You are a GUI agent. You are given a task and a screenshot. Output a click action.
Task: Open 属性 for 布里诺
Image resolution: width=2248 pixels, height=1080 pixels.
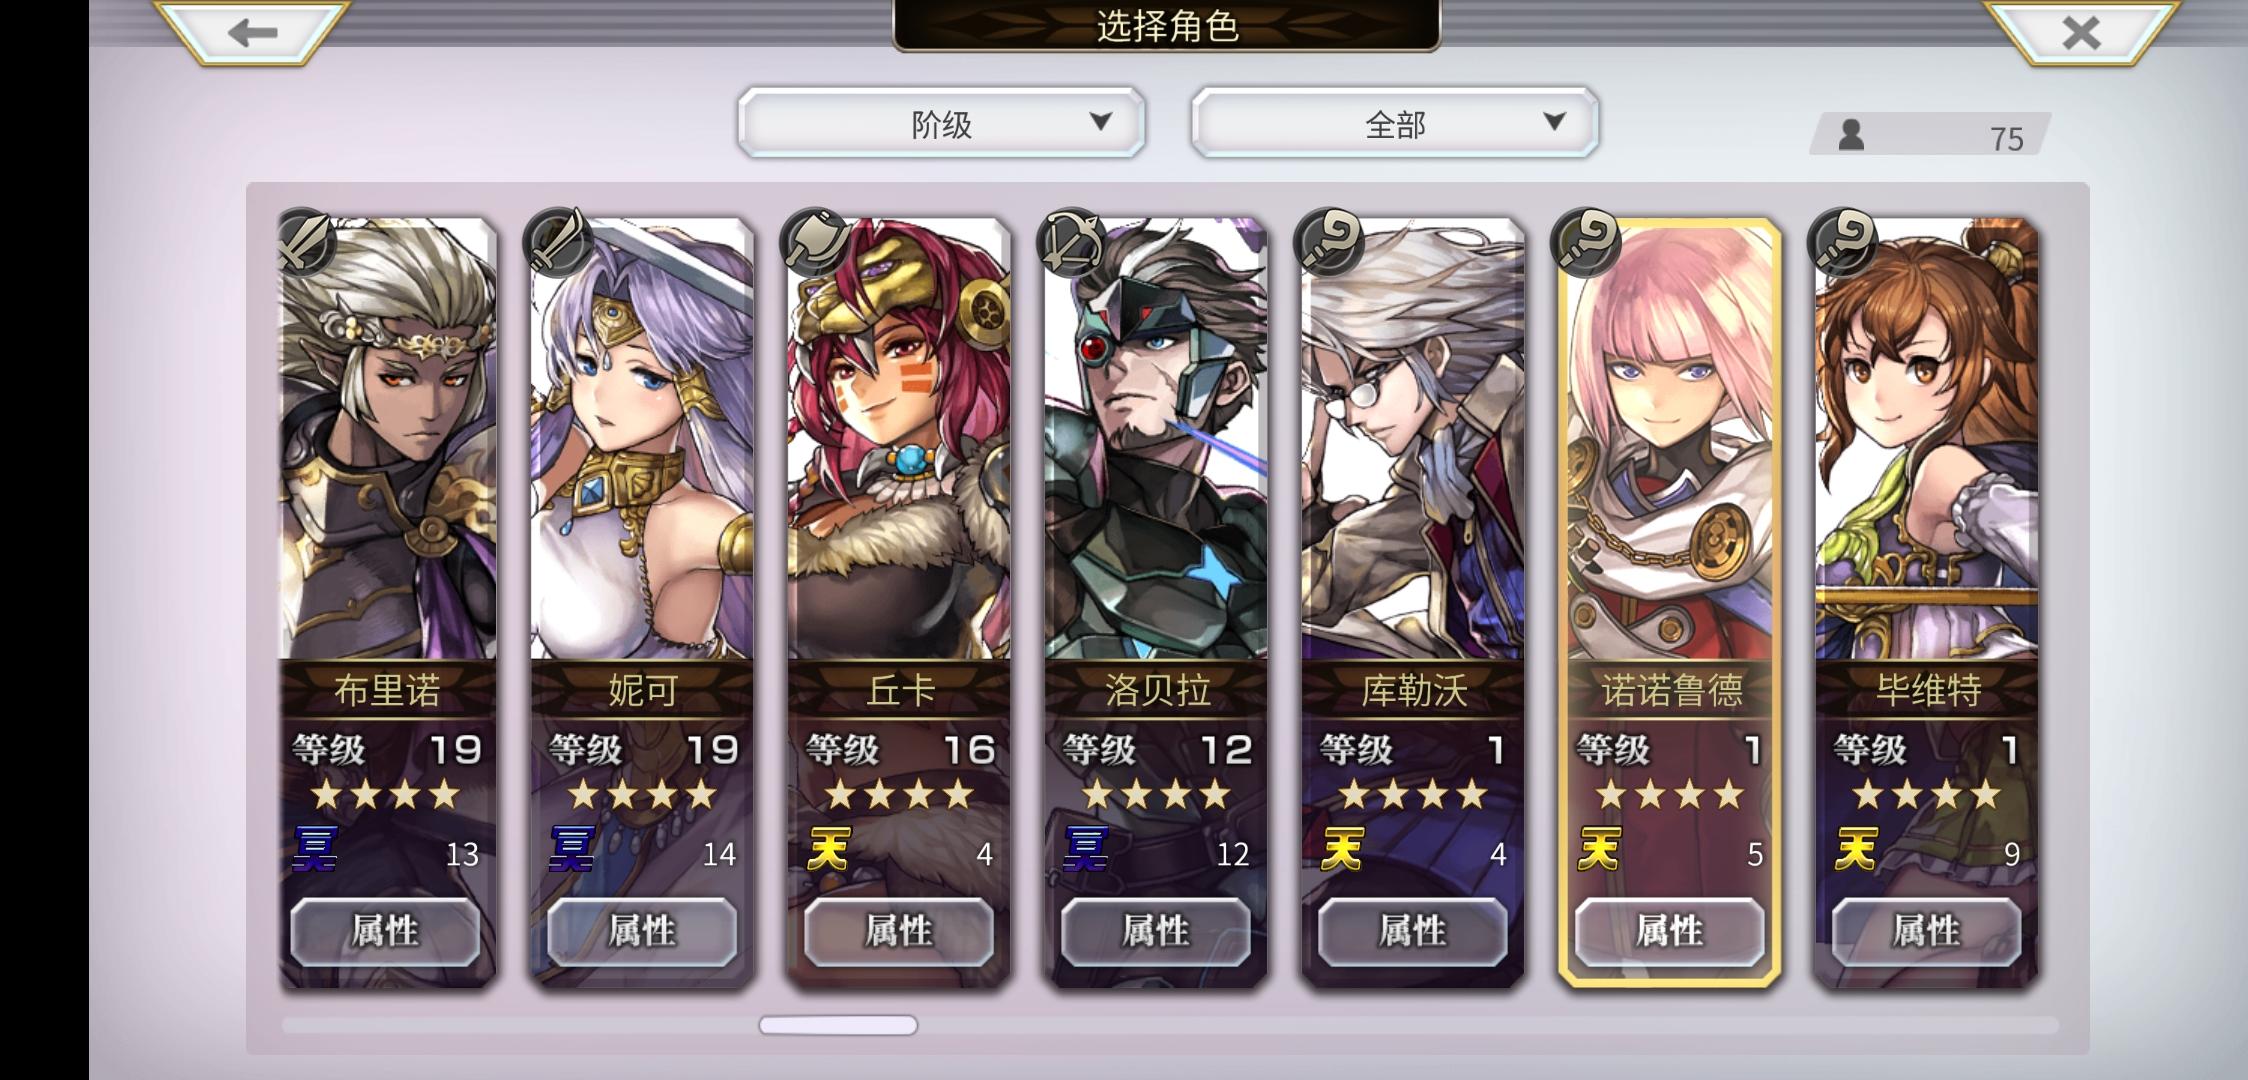click(385, 931)
